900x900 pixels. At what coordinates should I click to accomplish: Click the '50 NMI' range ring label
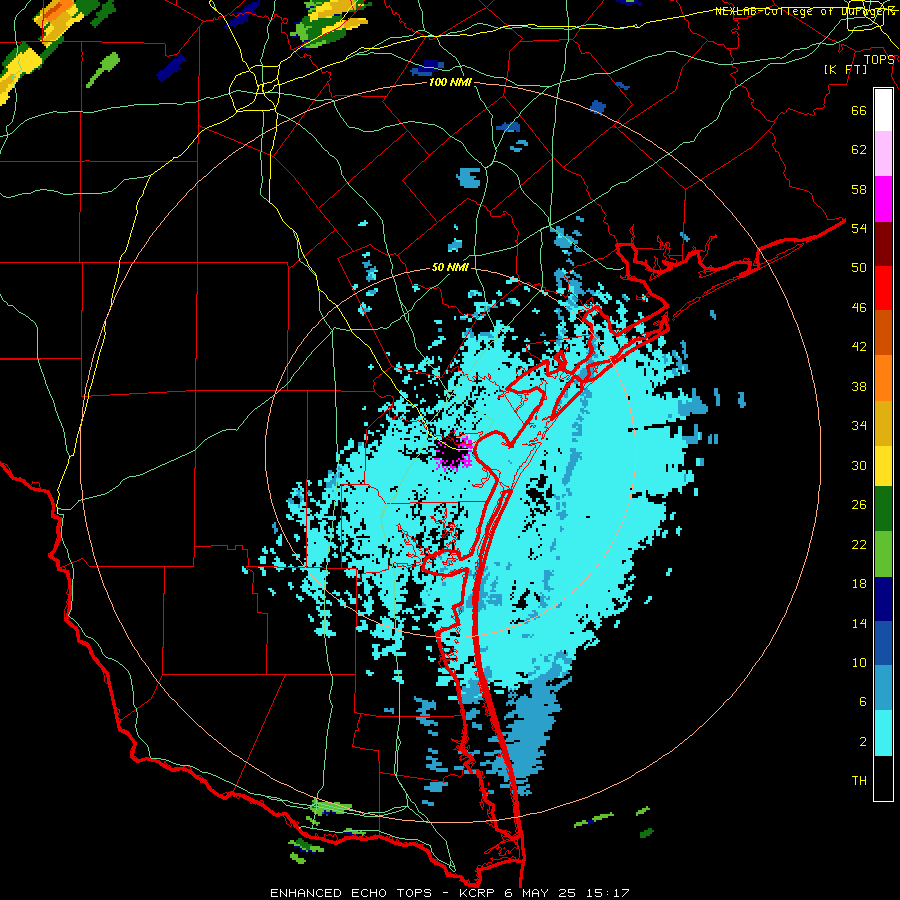pyautogui.click(x=450, y=267)
